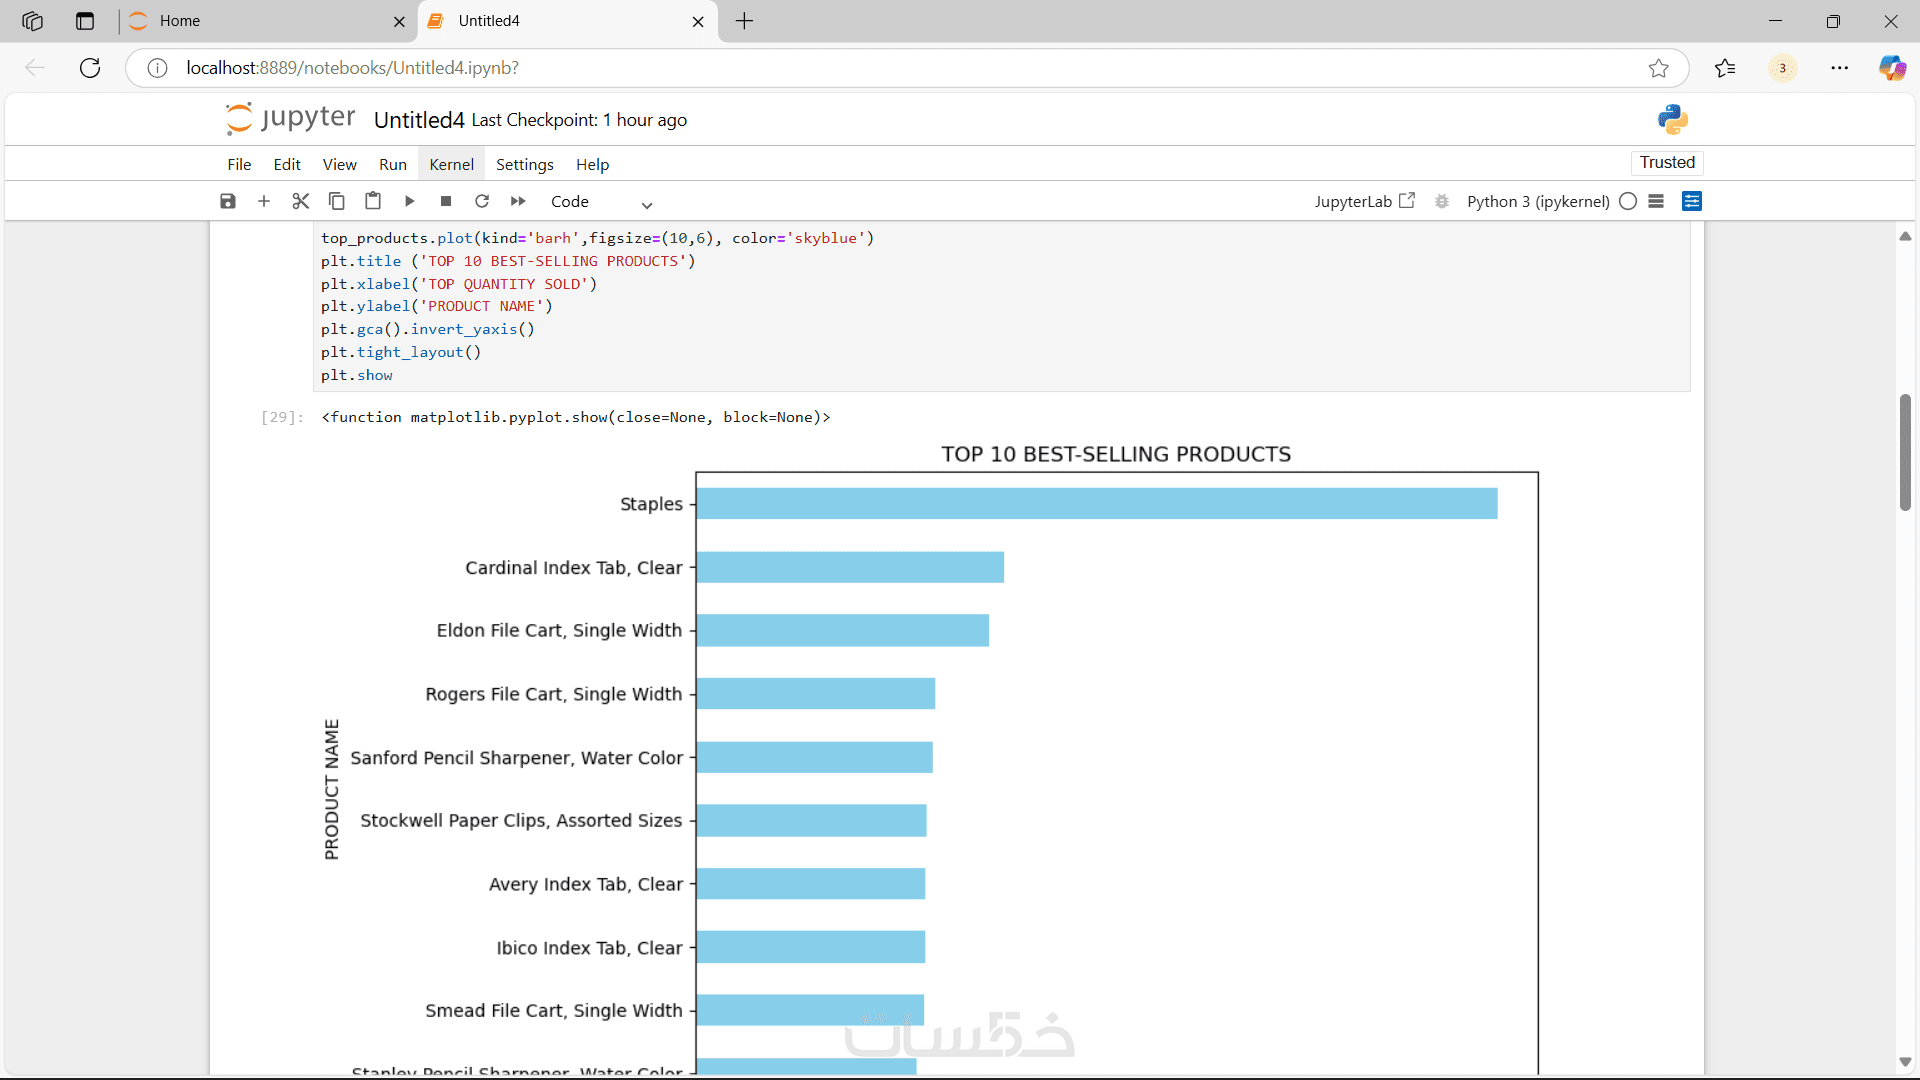The width and height of the screenshot is (1920, 1080).
Task: Restart kernel and run all cells
Action: pyautogui.click(x=518, y=201)
